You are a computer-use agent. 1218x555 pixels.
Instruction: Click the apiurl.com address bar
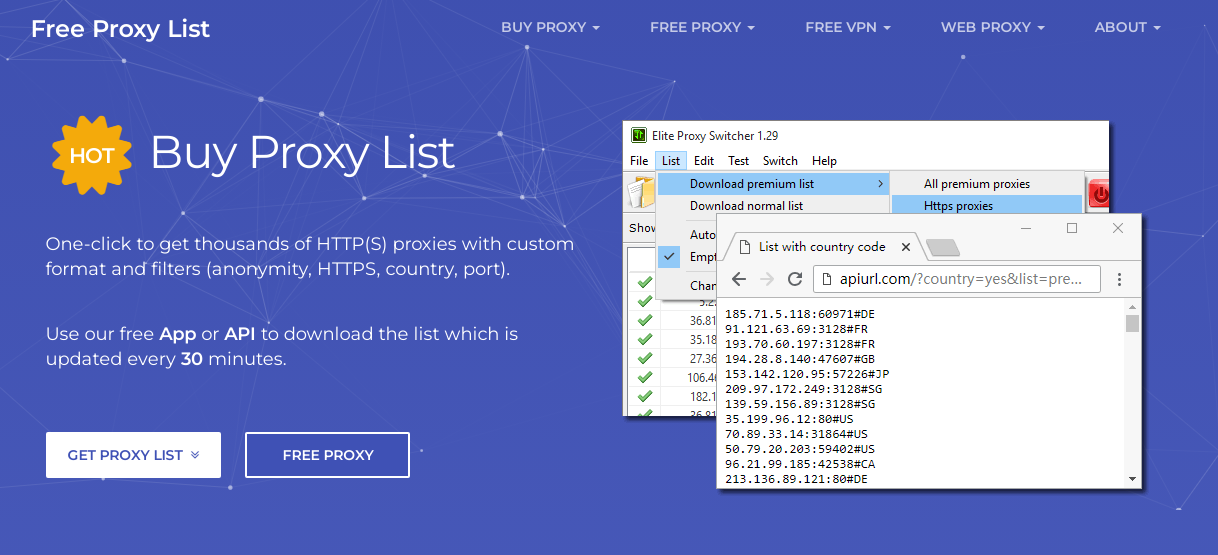click(x=957, y=279)
